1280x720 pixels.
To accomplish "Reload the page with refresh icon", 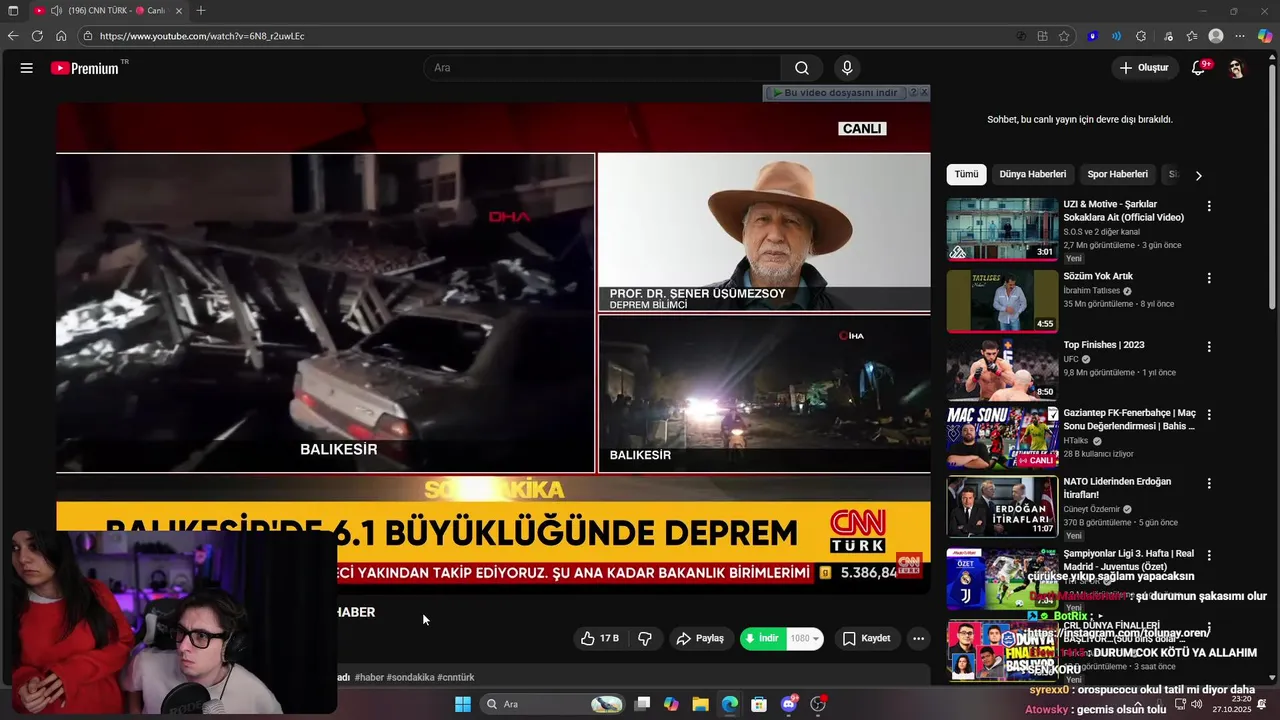I will click(x=37, y=36).
